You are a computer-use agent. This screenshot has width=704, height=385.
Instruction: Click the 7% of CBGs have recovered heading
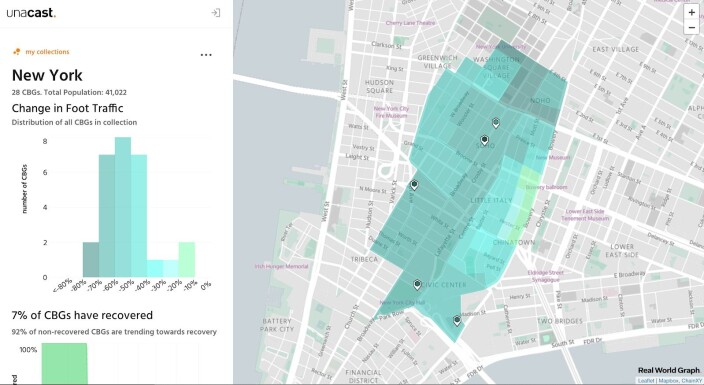click(82, 315)
